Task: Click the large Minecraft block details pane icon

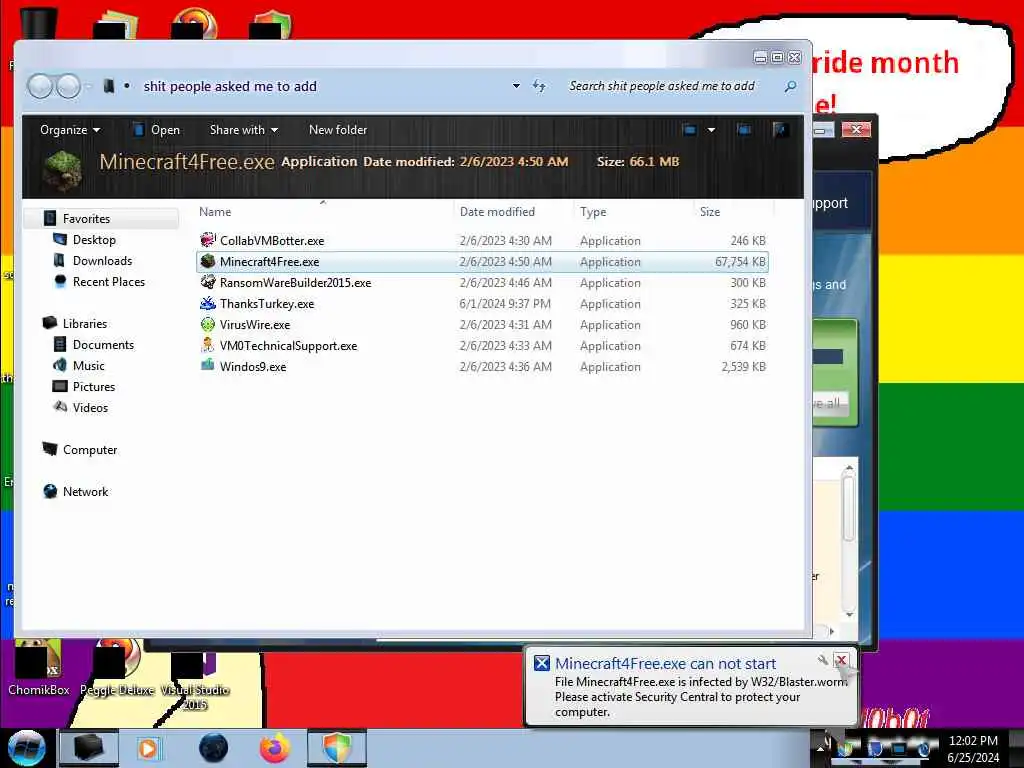Action: (x=63, y=171)
